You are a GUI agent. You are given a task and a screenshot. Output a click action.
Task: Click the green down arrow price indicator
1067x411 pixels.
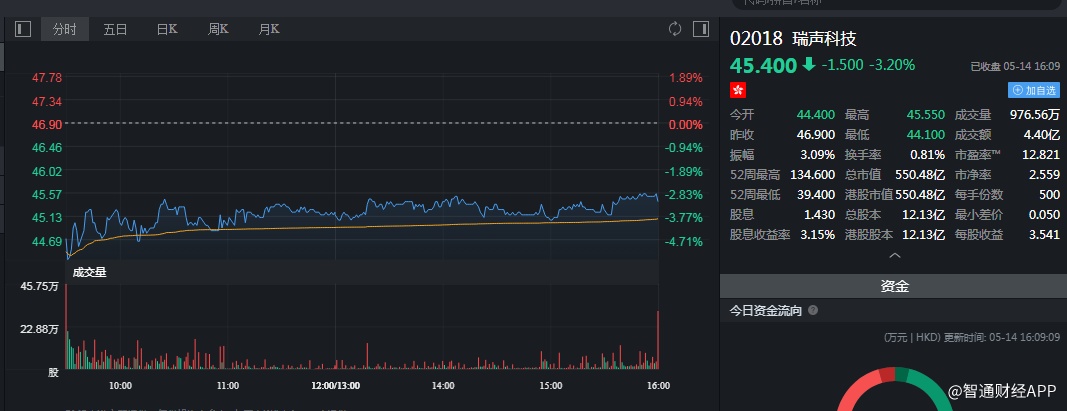point(809,65)
